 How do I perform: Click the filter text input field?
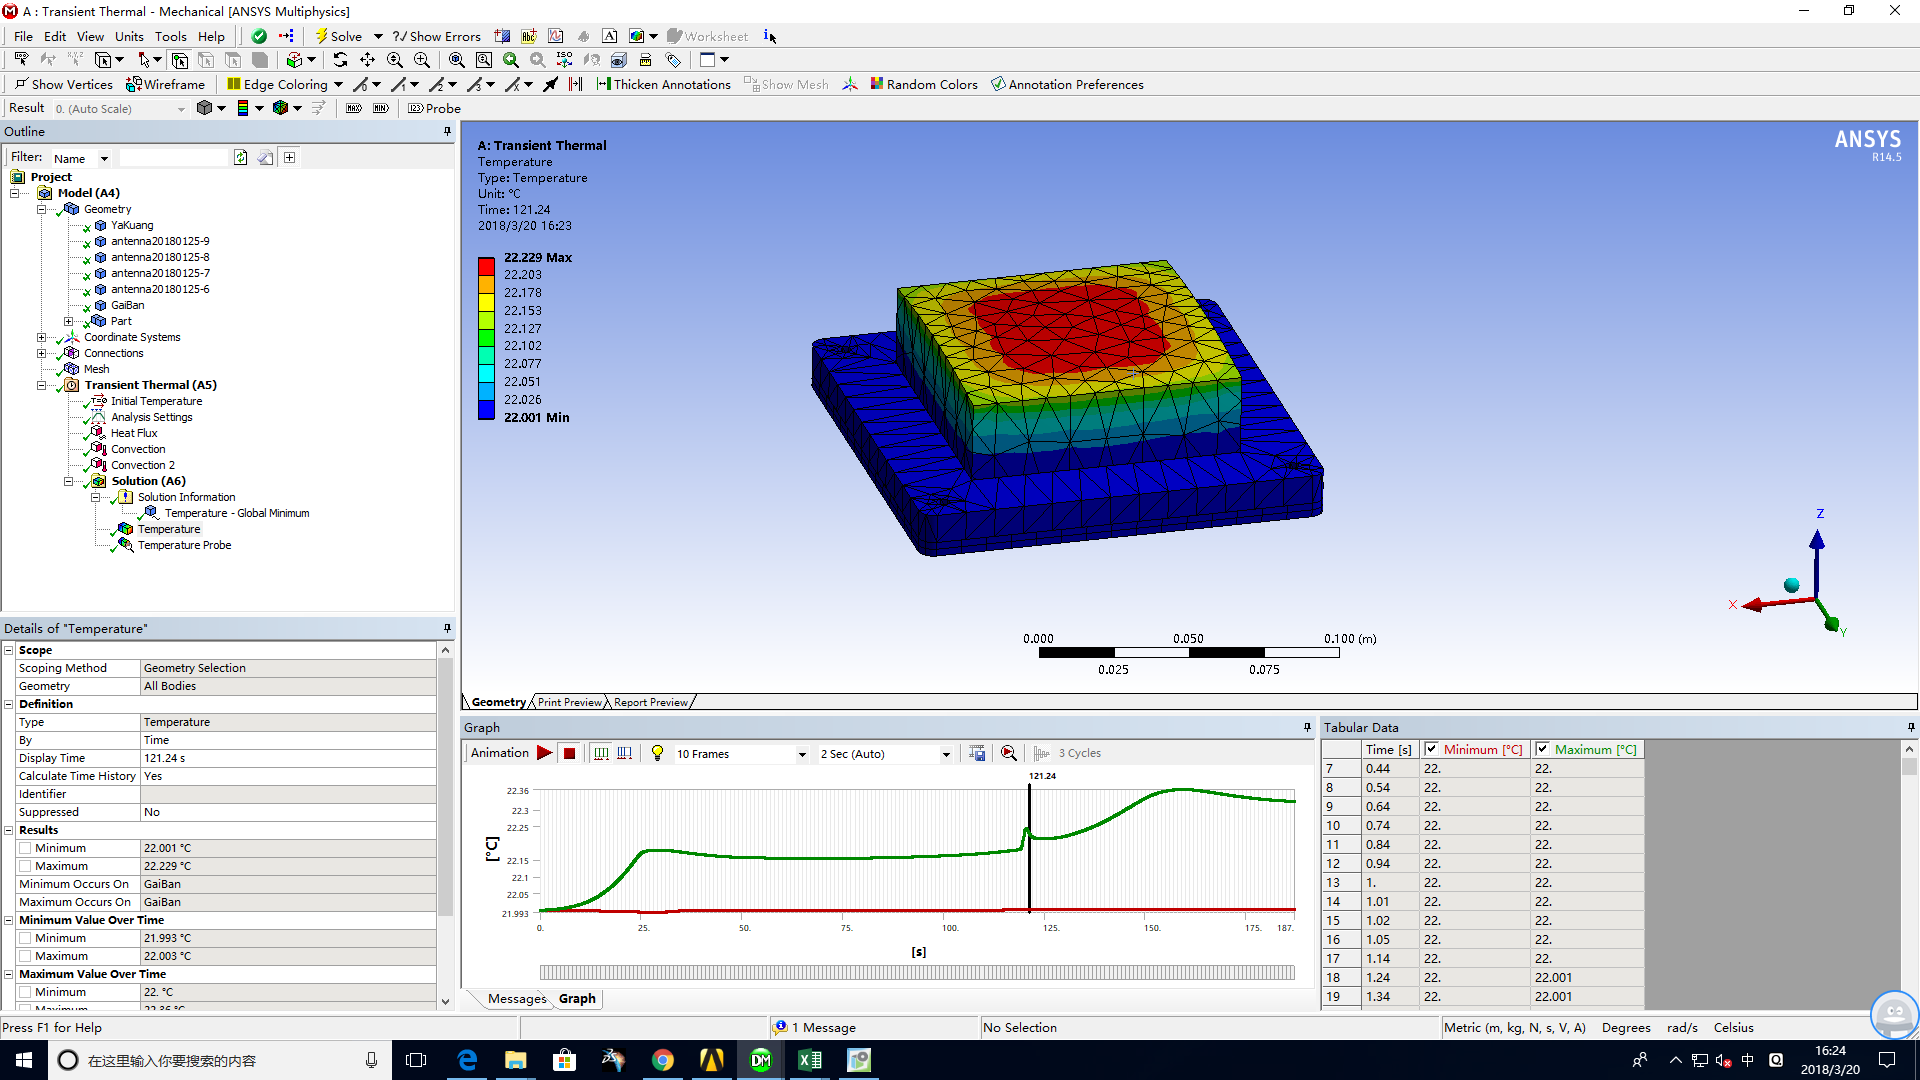(174, 158)
